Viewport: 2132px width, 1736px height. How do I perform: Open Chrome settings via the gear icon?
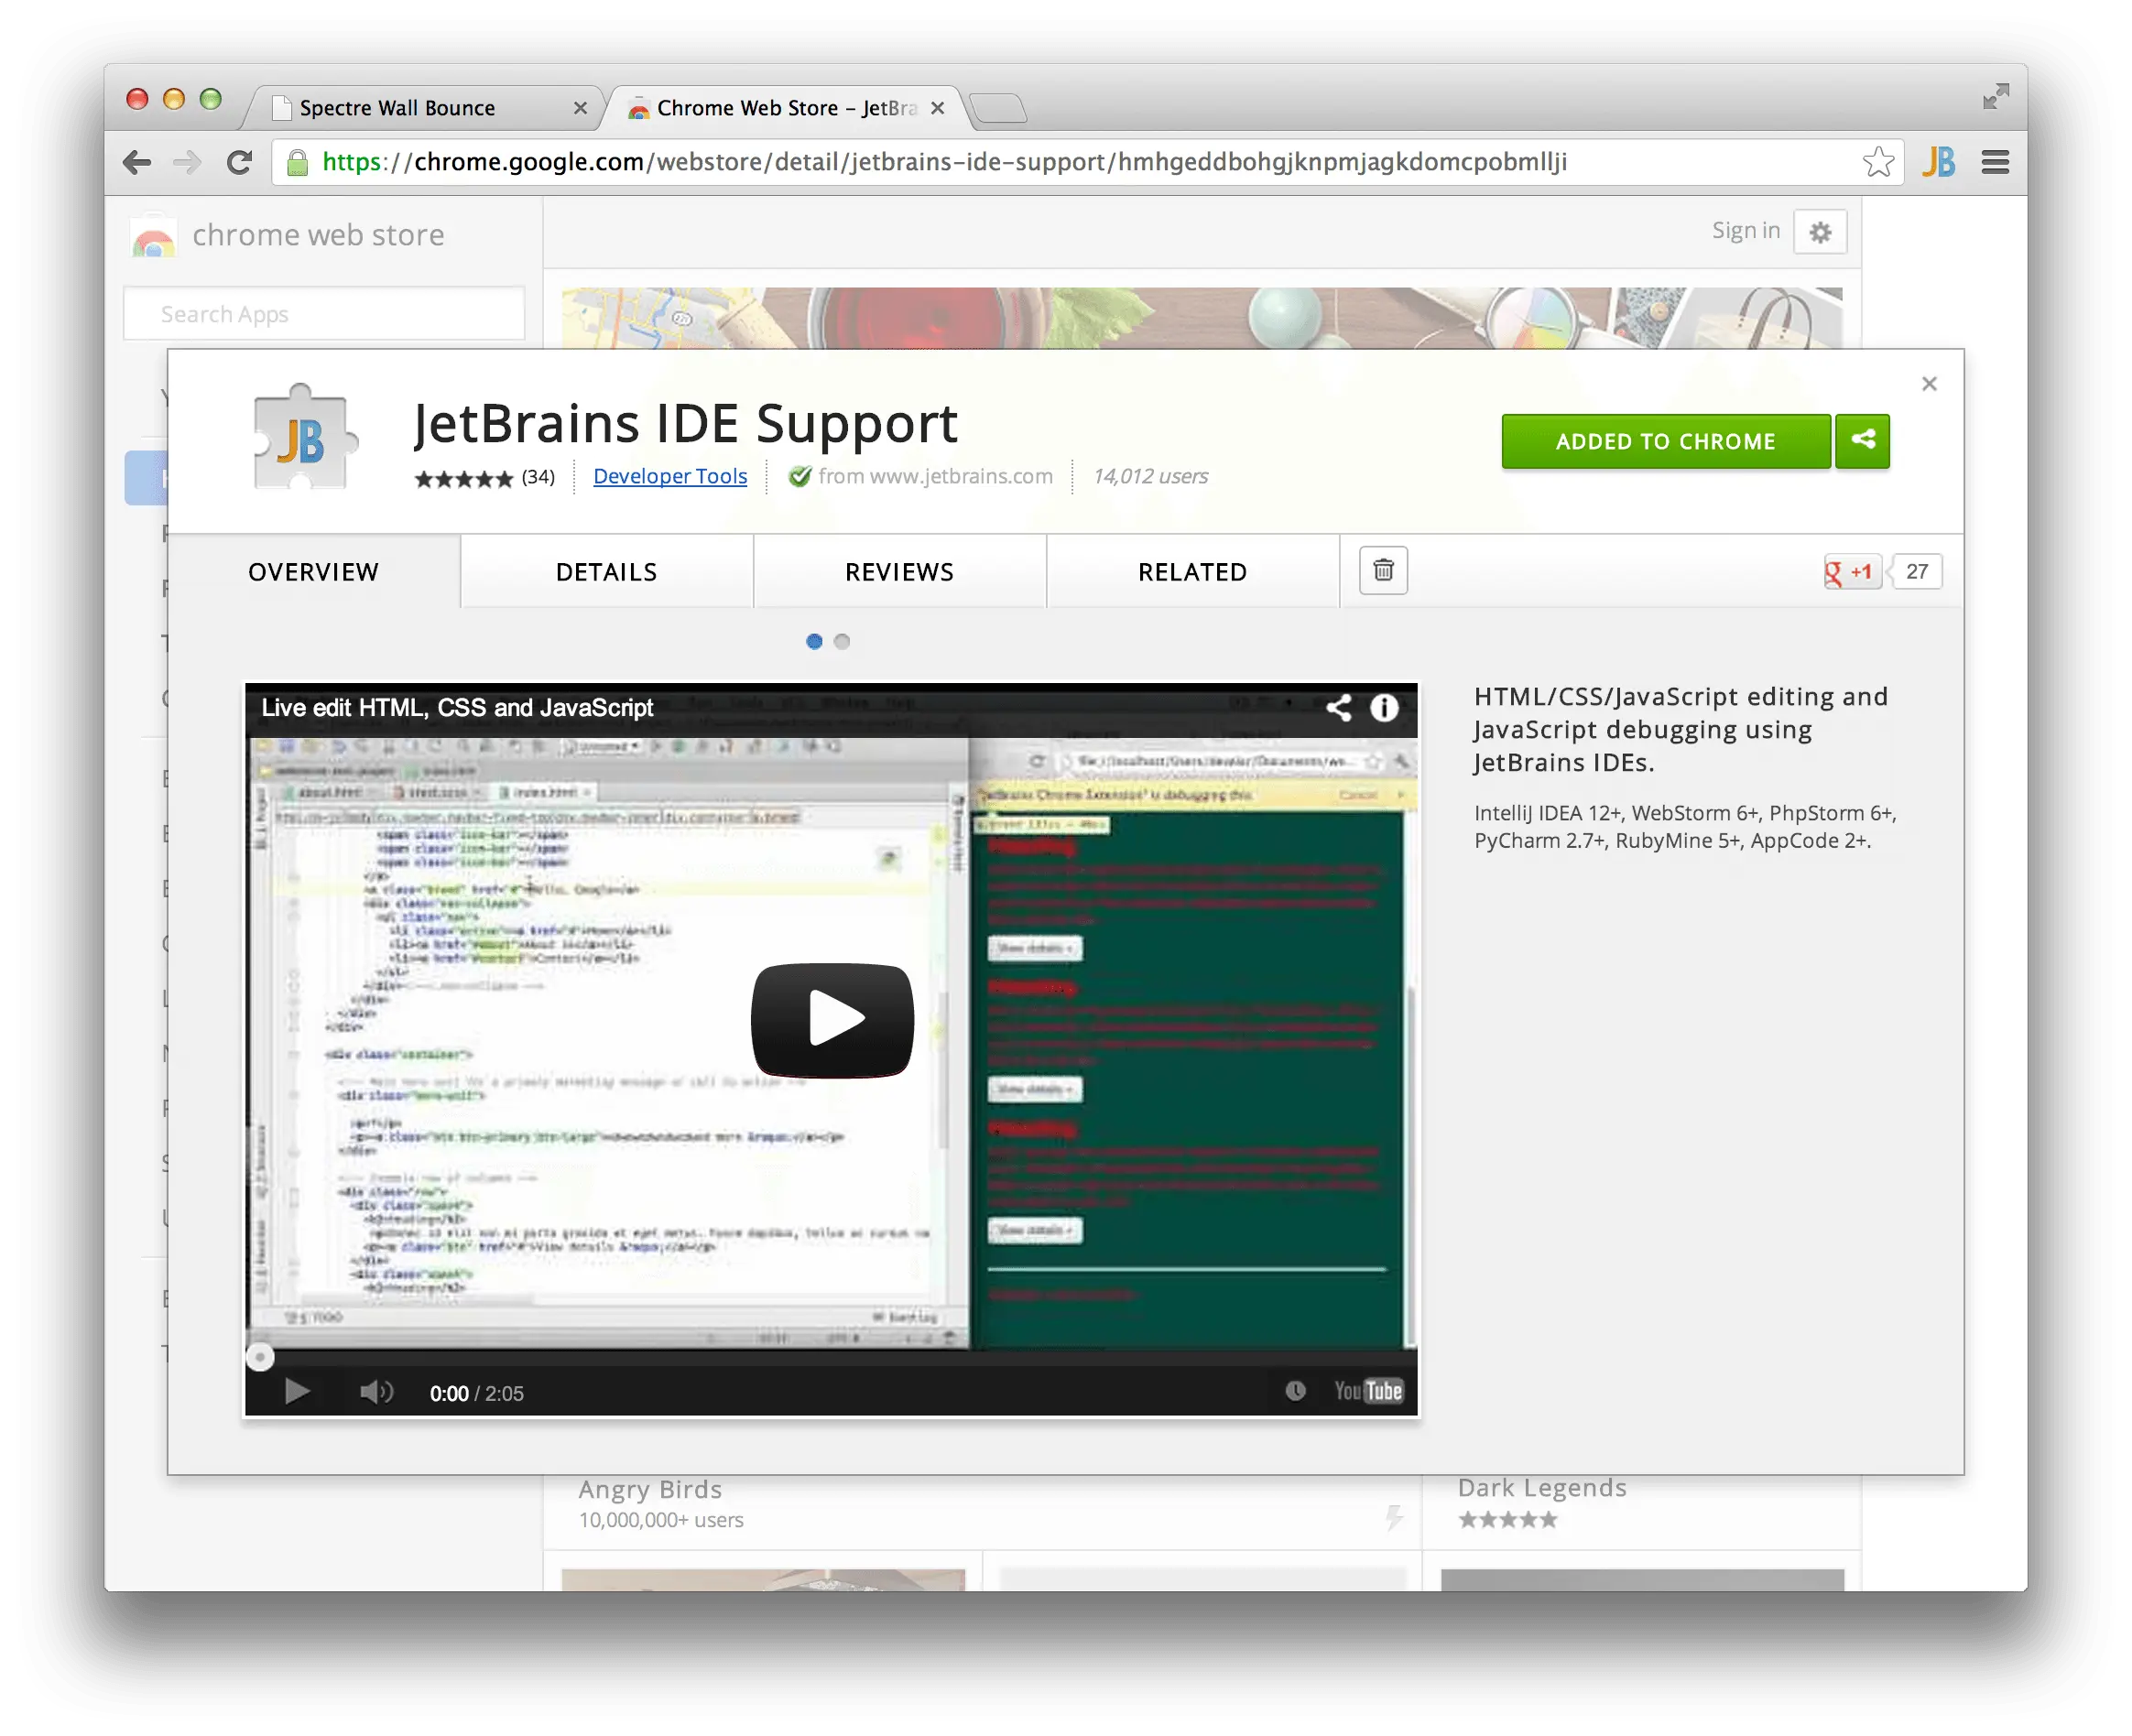click(x=1820, y=231)
